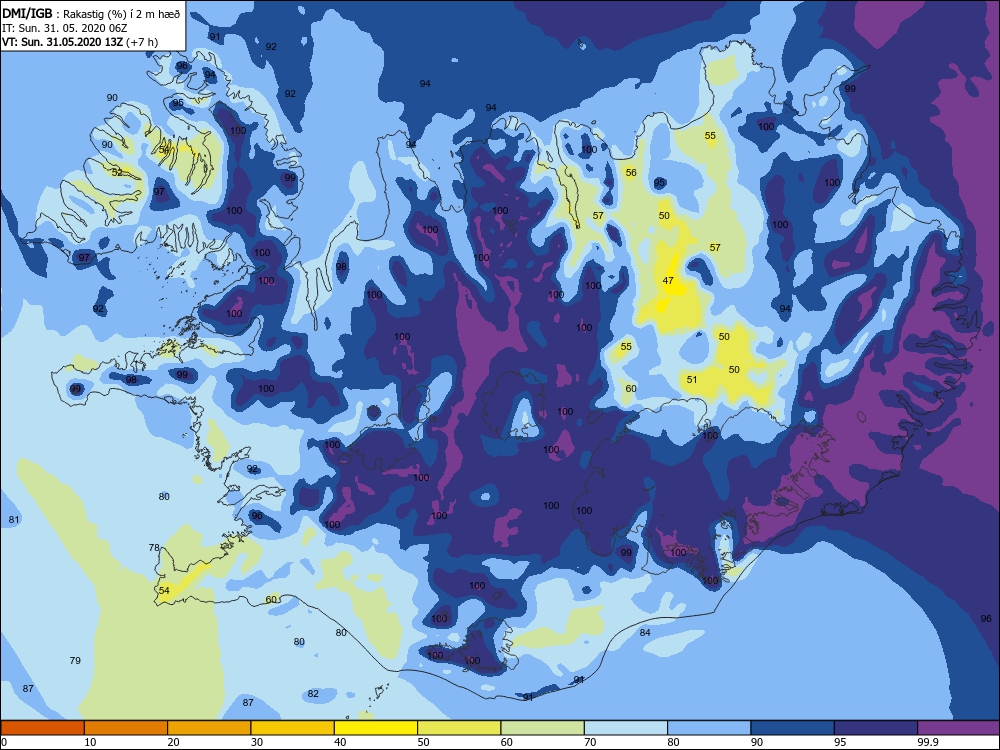Click the legend tick label 10
1000x750 pixels.
pyautogui.click(x=91, y=742)
